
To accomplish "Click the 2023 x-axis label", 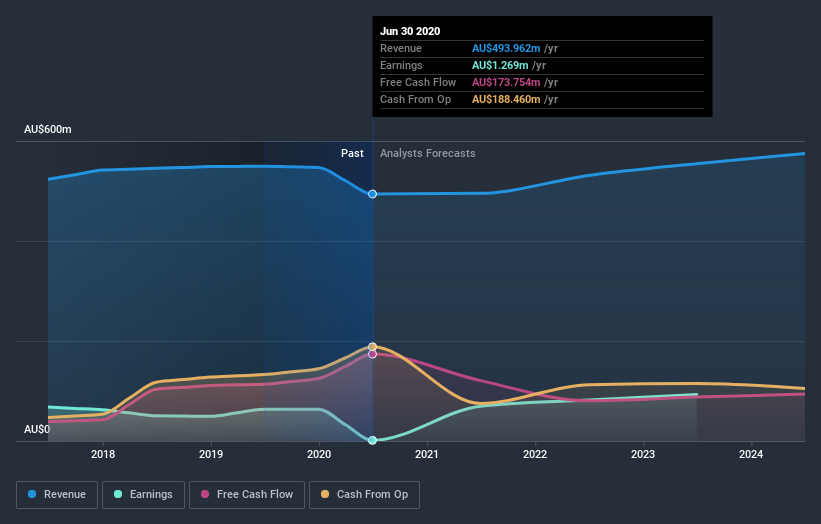I will point(643,454).
